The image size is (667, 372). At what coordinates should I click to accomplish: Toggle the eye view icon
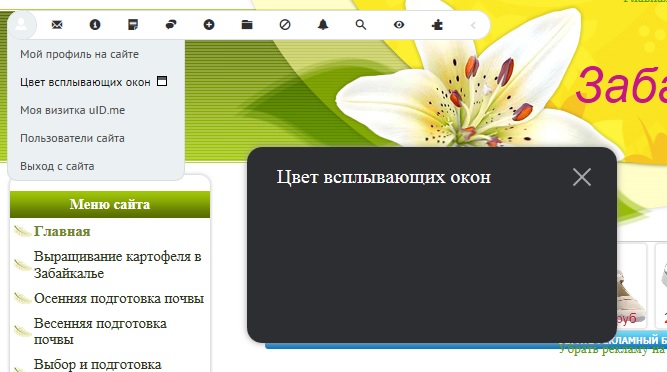click(x=399, y=25)
